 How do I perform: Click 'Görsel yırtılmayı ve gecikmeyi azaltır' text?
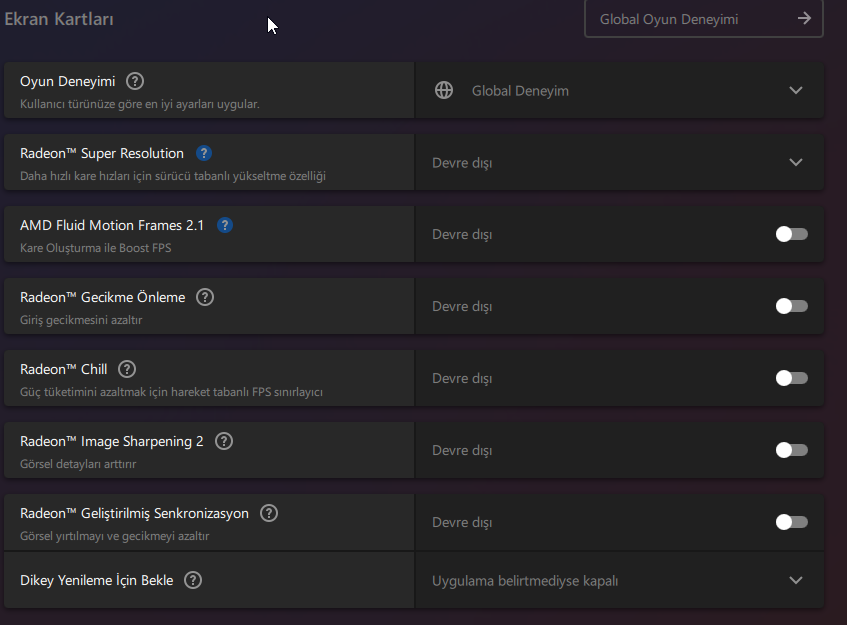(x=115, y=536)
